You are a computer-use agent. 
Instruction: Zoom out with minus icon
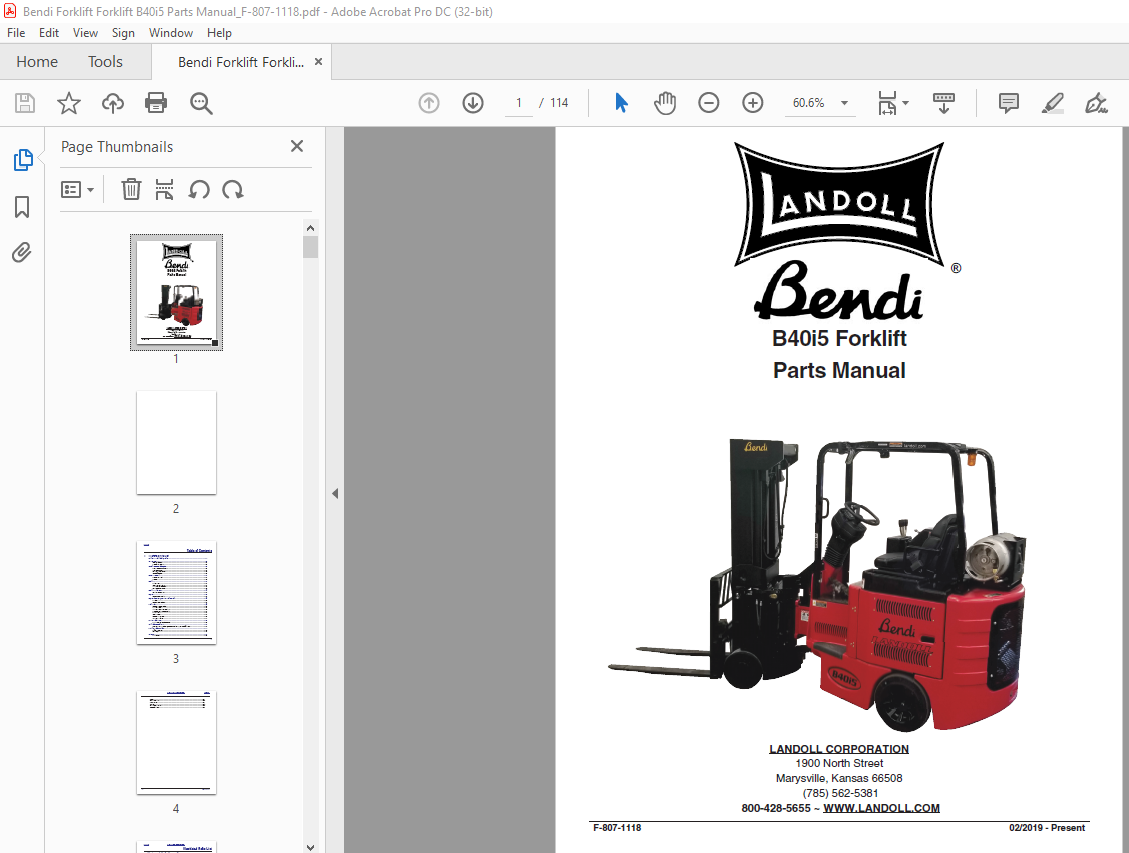coord(709,103)
